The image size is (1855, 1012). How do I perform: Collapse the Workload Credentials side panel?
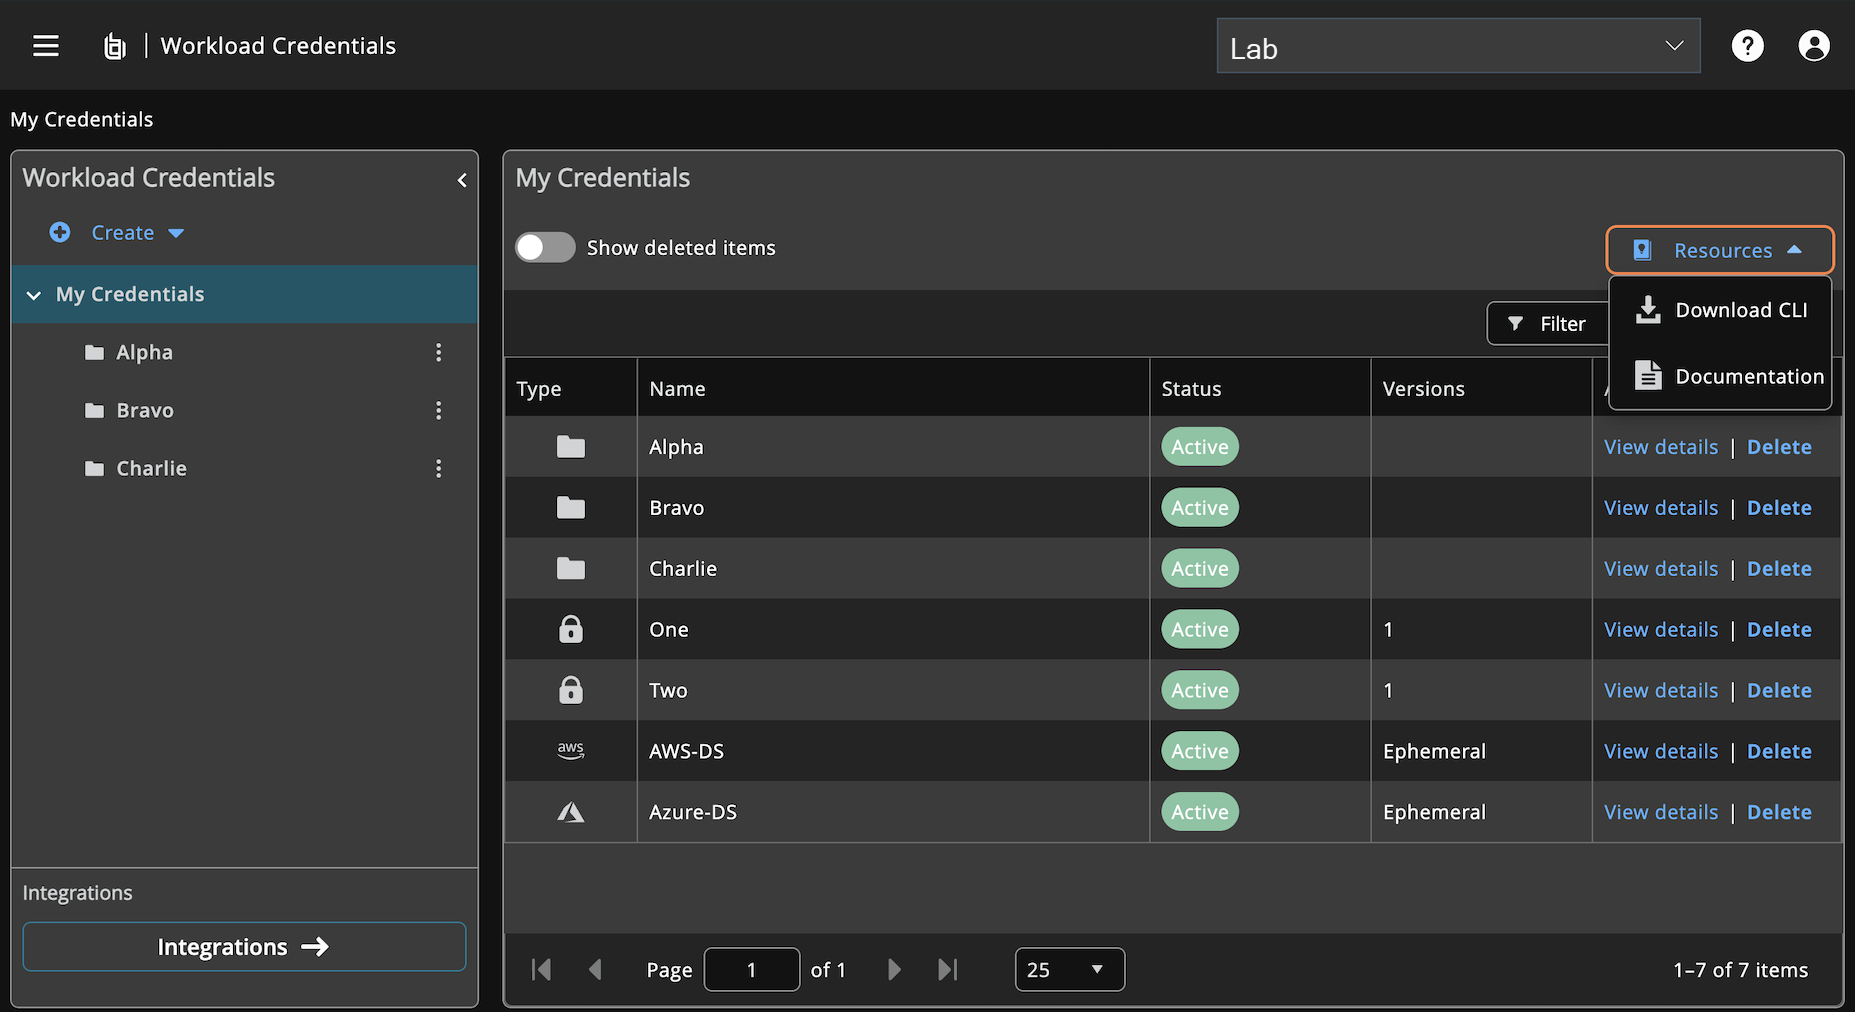[x=462, y=180]
